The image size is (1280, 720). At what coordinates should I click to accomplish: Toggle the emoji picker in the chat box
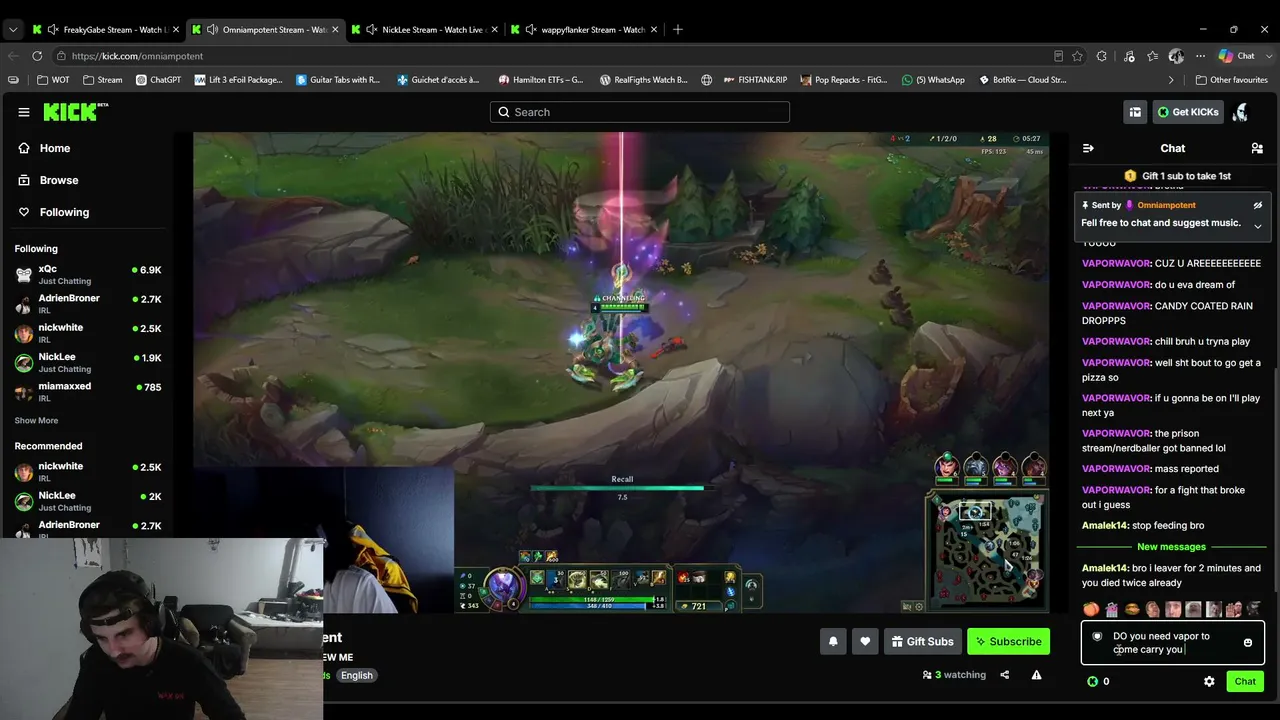click(1247, 643)
